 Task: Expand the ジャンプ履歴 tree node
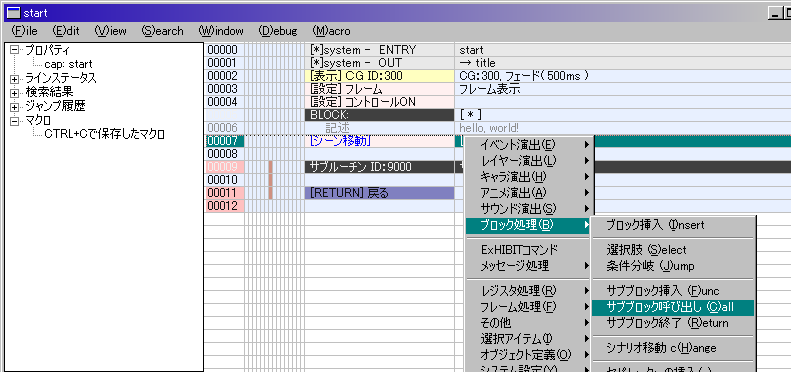[14, 107]
